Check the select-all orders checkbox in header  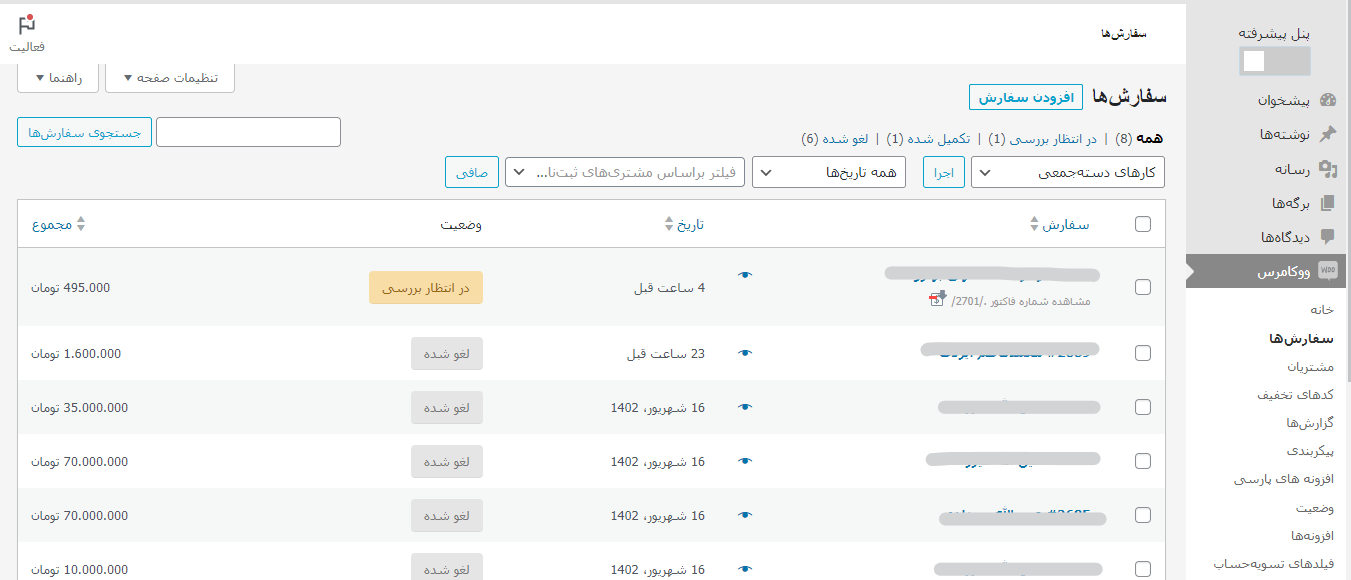click(1143, 225)
